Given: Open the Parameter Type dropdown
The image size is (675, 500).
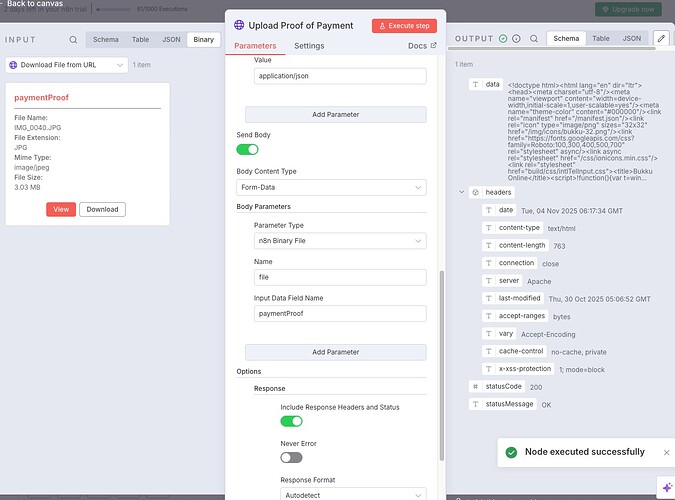Looking at the screenshot, I should [340, 241].
